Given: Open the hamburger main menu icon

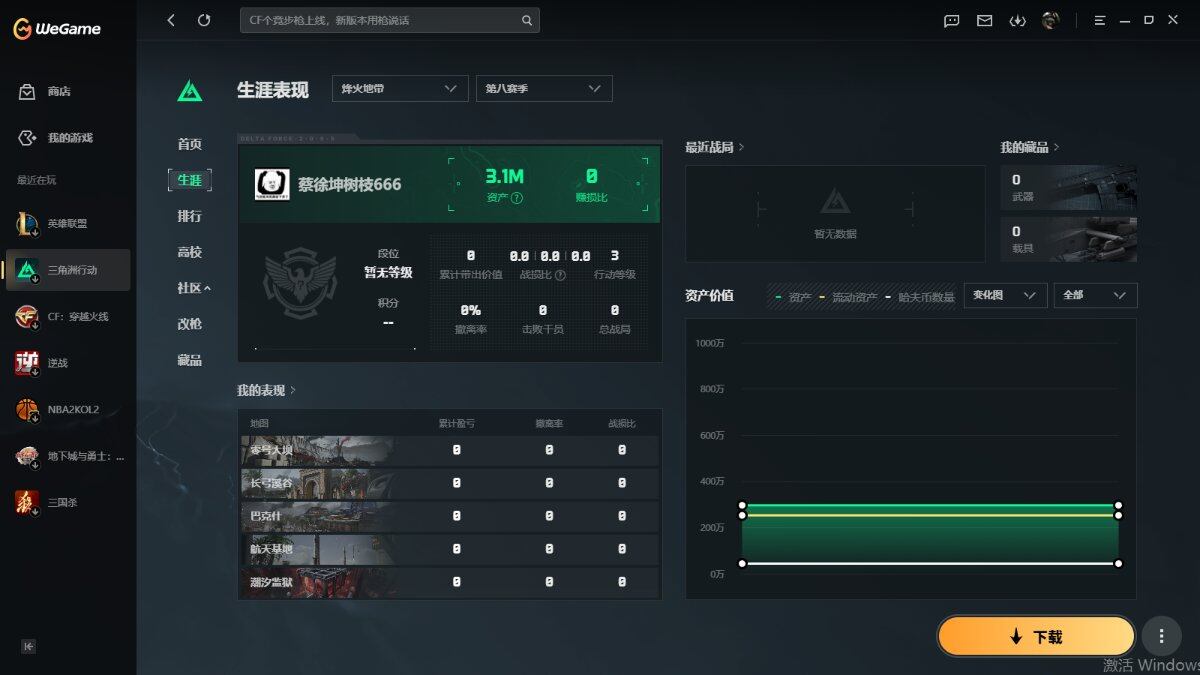Looking at the screenshot, I should point(1100,20).
